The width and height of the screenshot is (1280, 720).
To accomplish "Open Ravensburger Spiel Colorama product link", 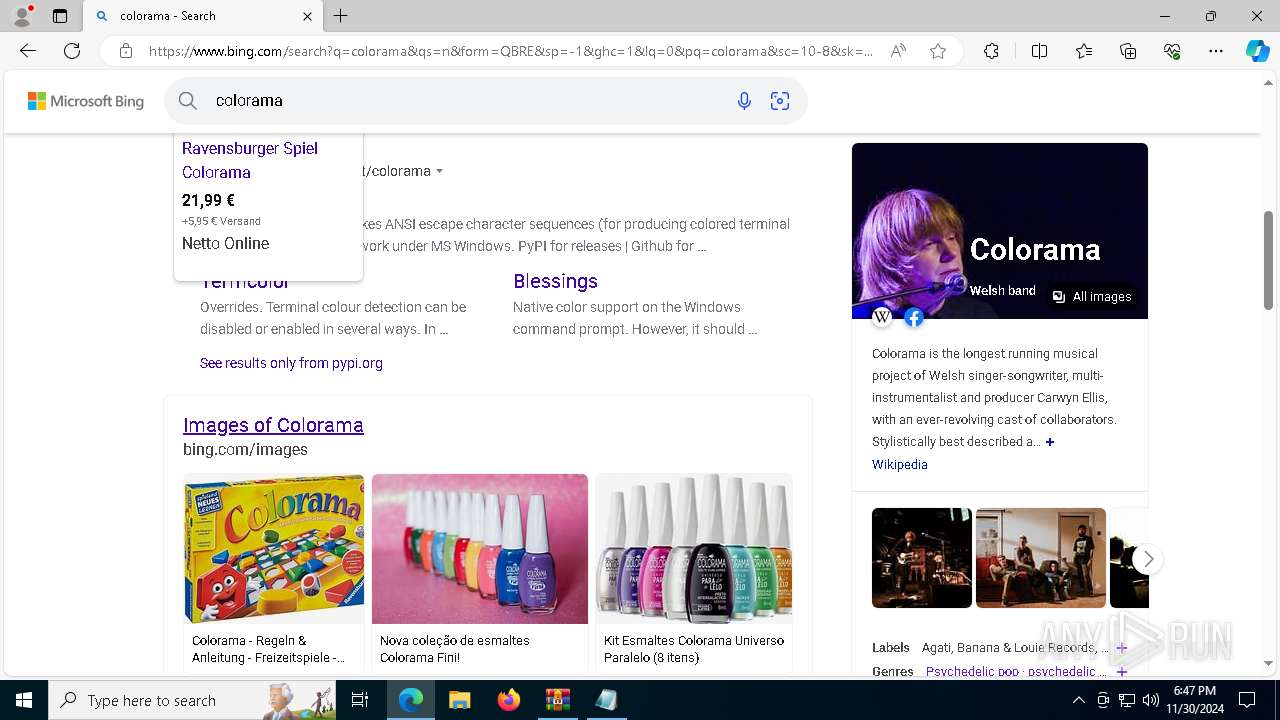I will coord(250,160).
